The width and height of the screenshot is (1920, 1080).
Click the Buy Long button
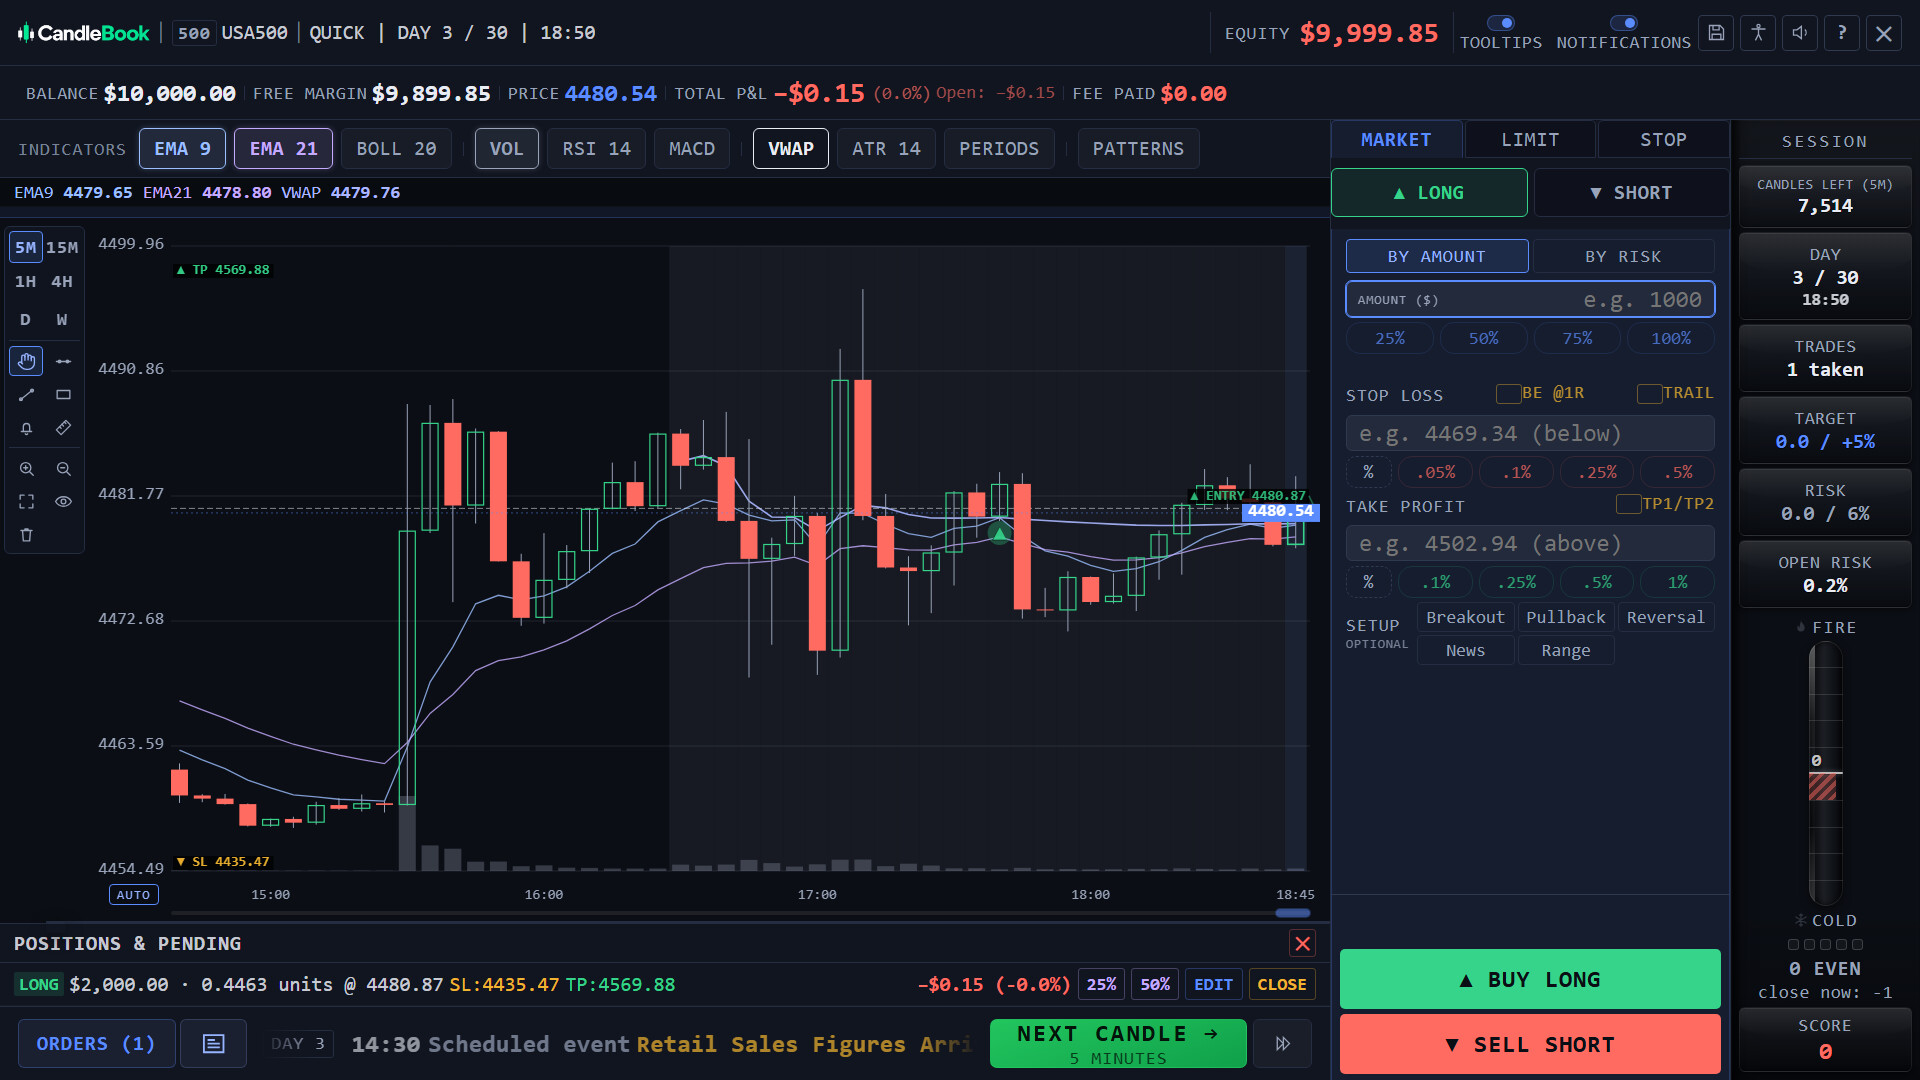(x=1530, y=980)
